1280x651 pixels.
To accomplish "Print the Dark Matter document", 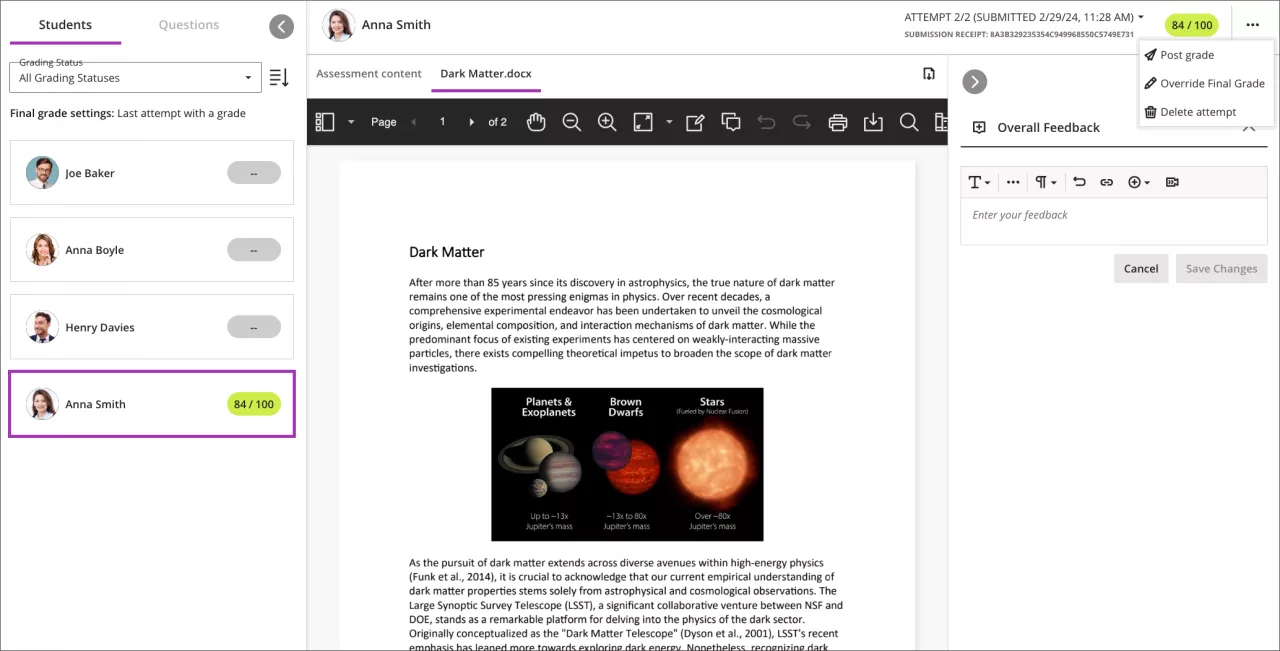I will tap(838, 122).
